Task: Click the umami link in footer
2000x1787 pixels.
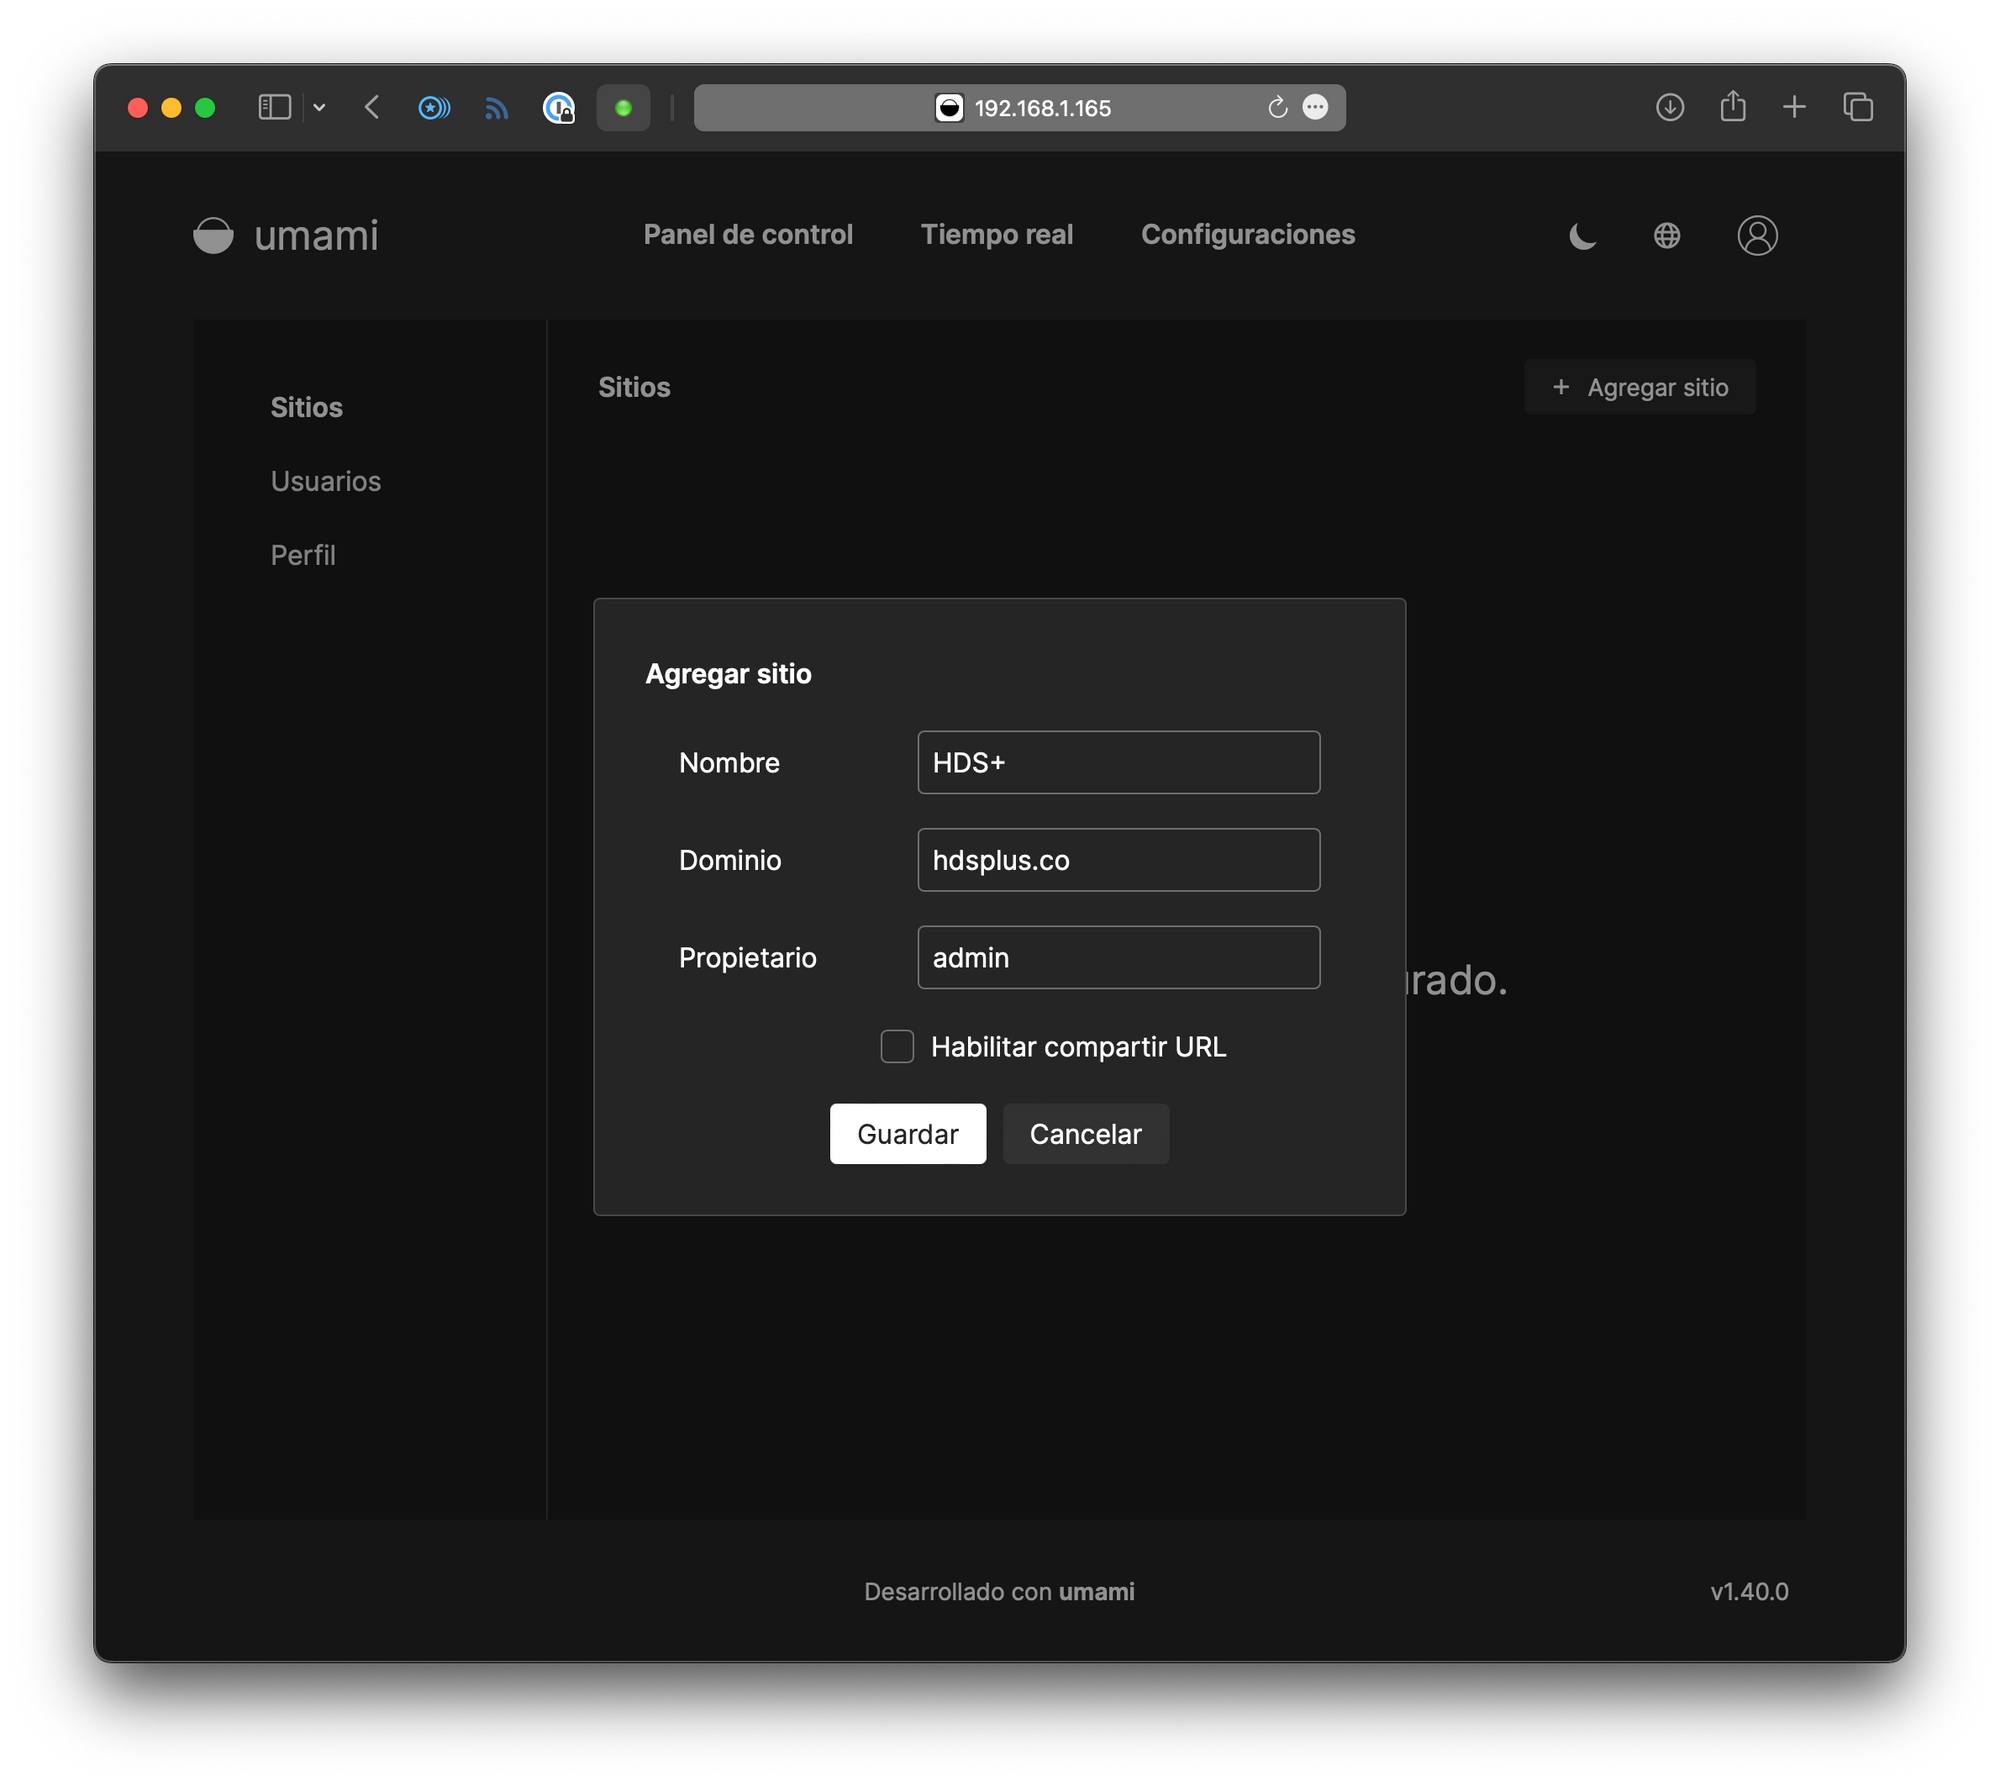Action: (x=1096, y=1592)
